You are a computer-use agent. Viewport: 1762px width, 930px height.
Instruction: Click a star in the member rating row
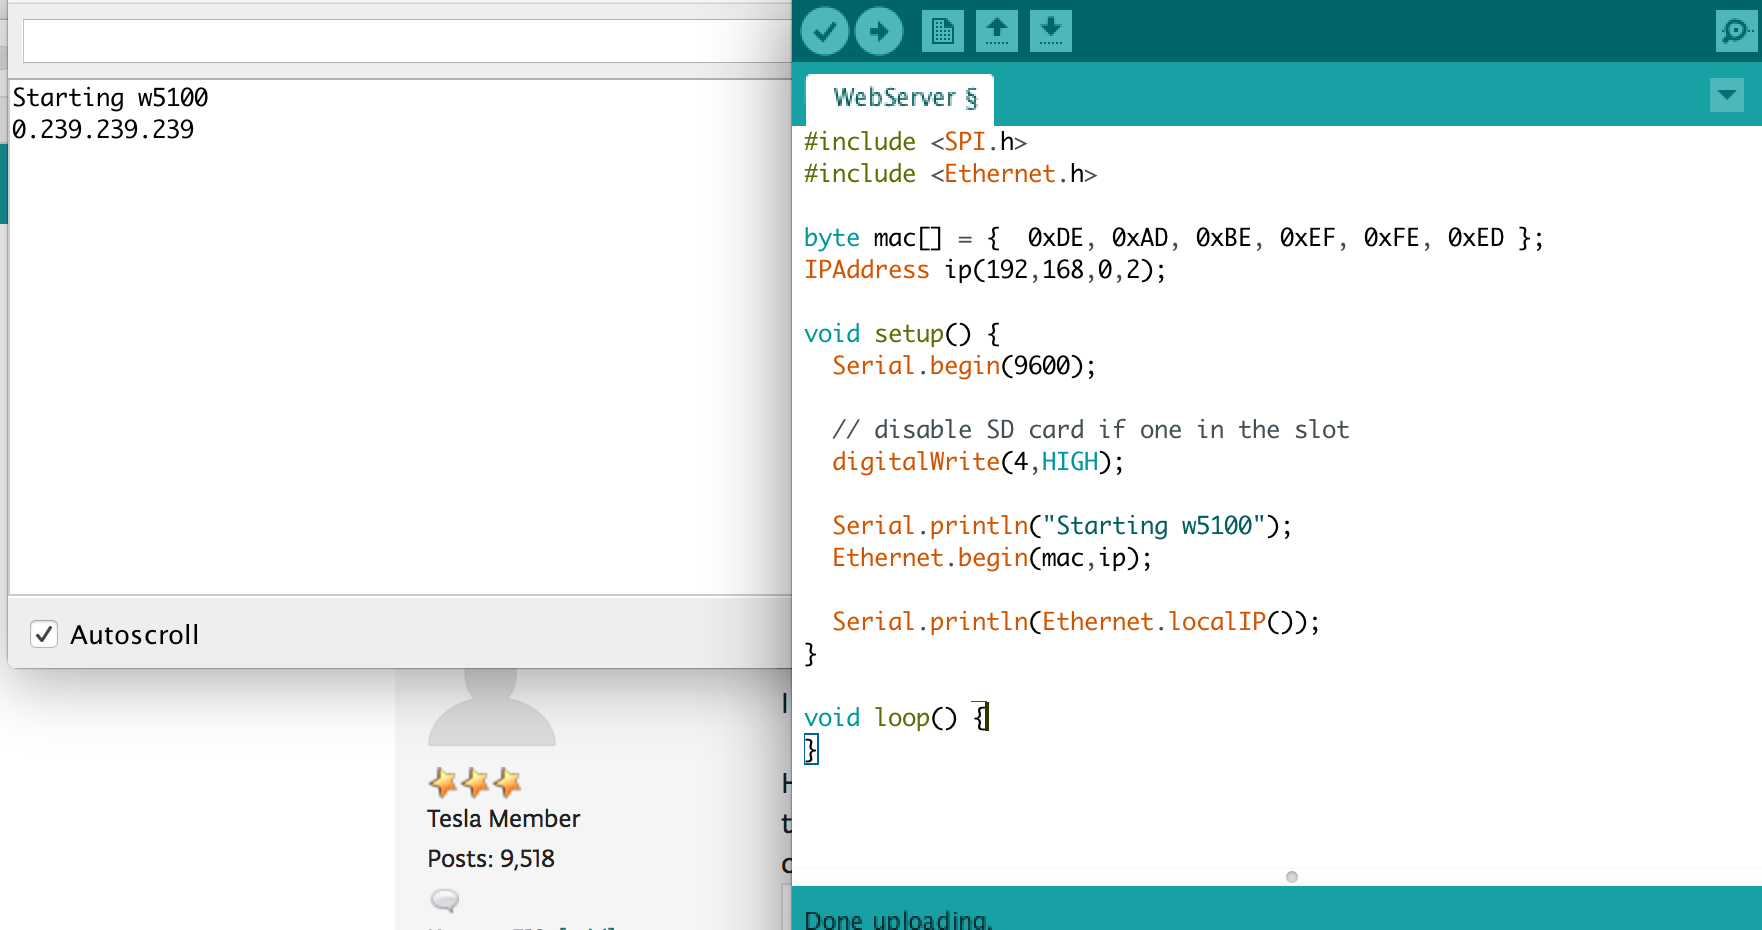(x=475, y=782)
